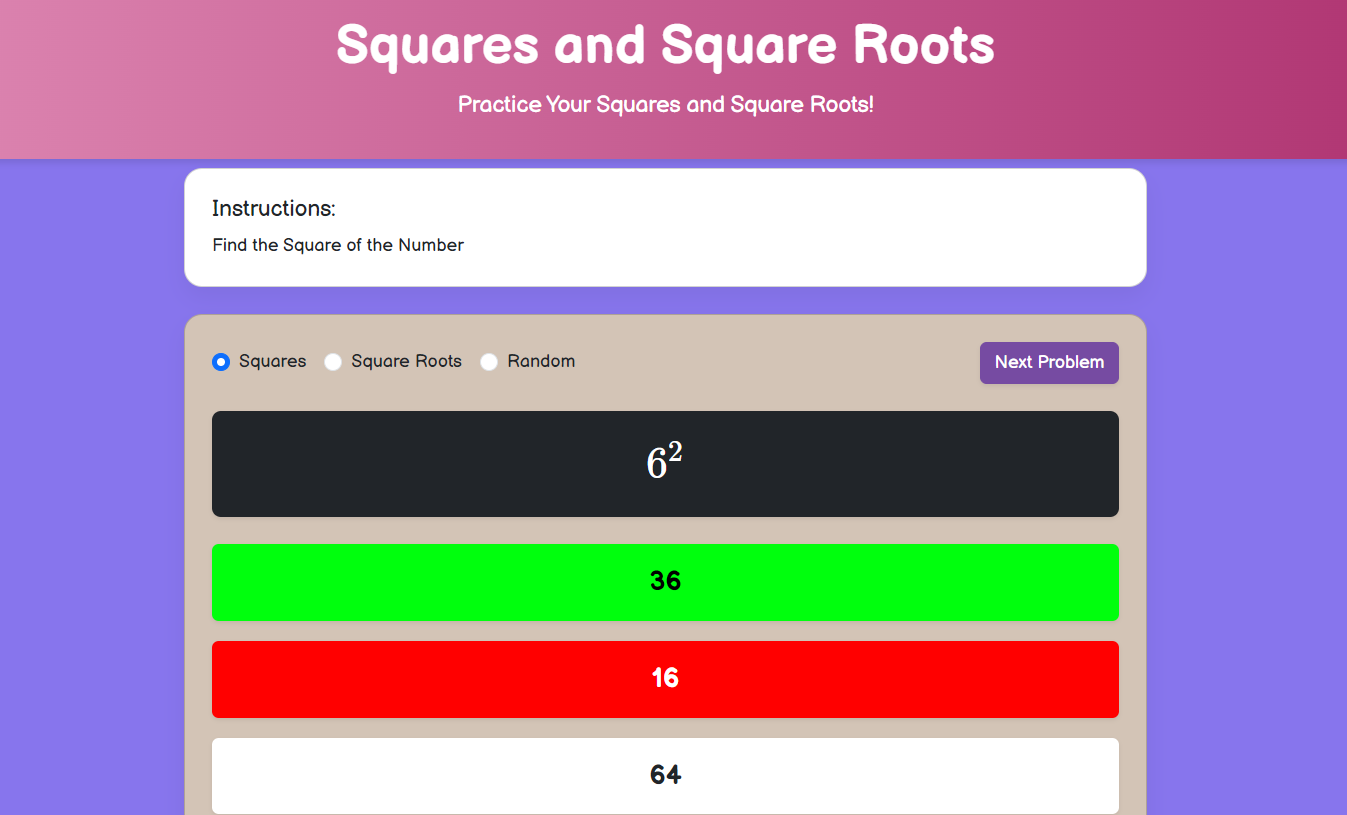Click the Square Roots label text
Viewport: 1347px width, 815px height.
(x=406, y=362)
